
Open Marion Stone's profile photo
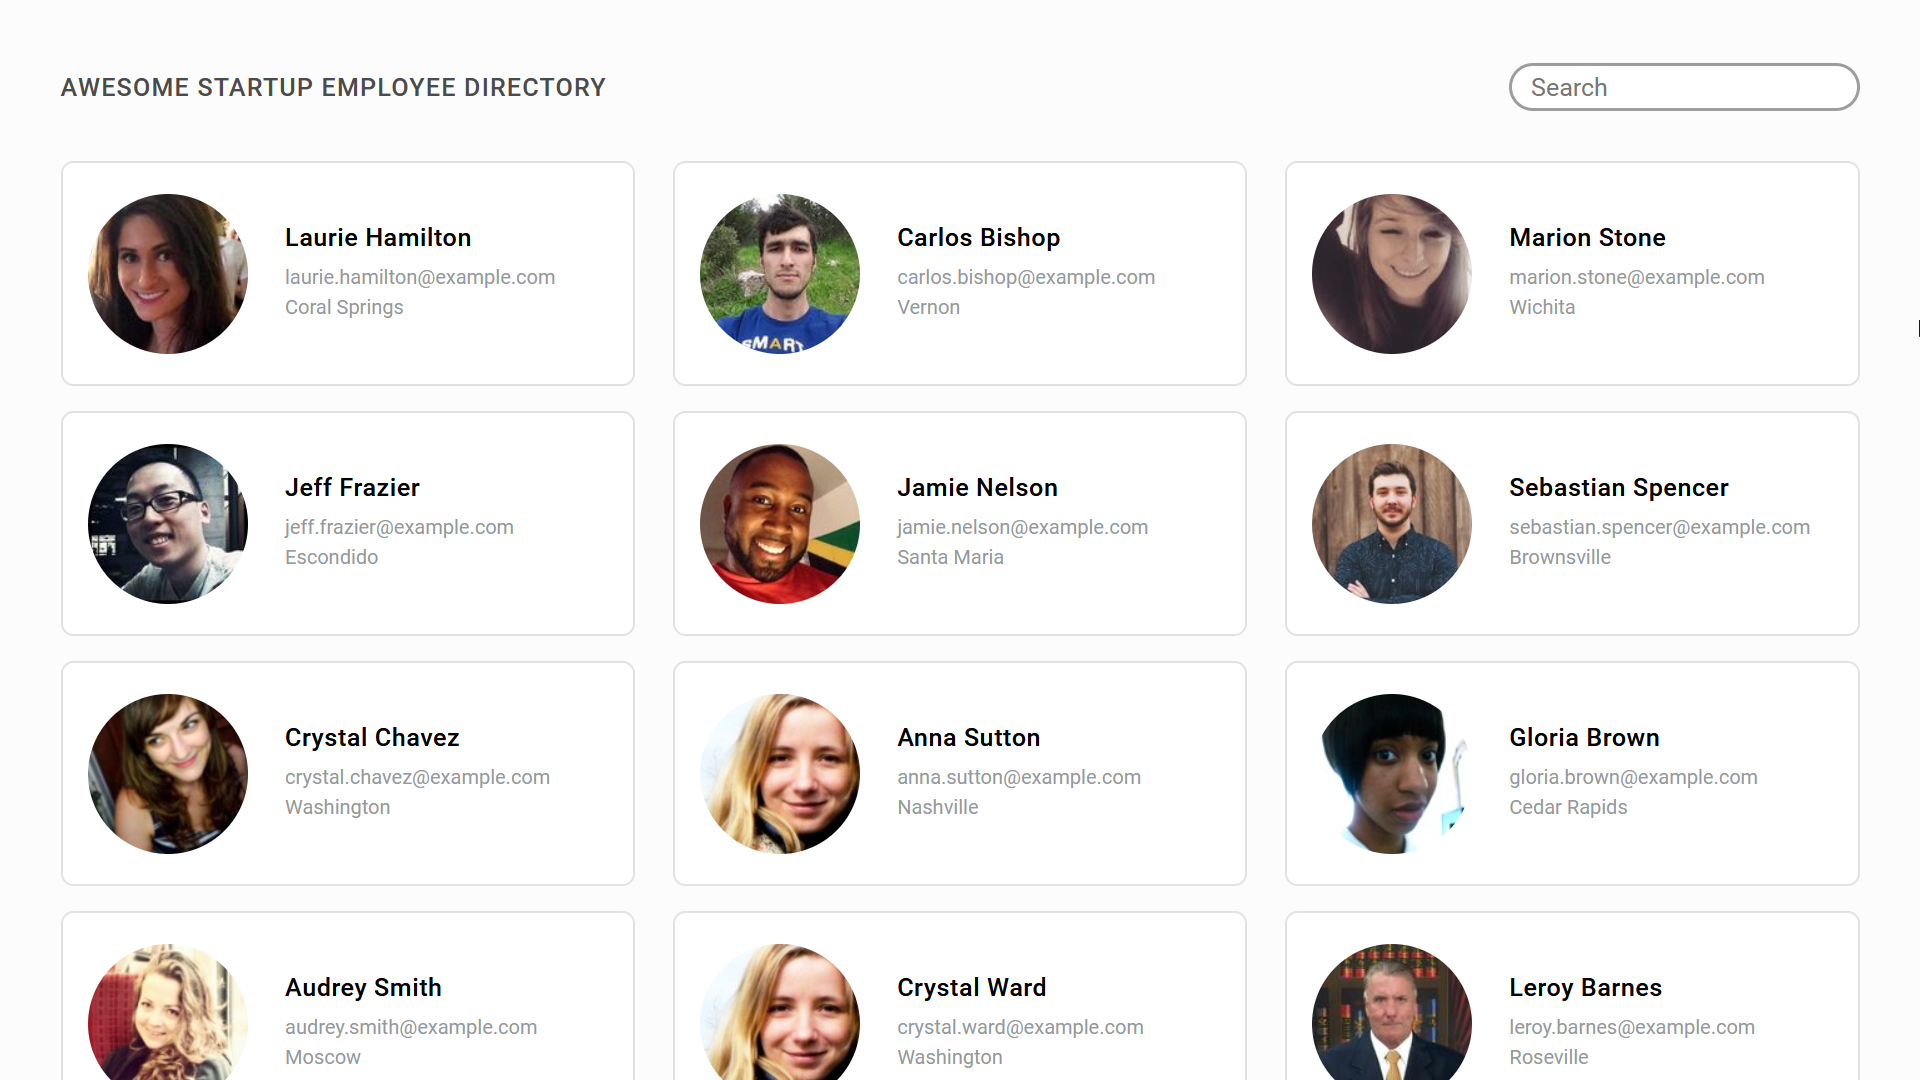coord(1392,274)
